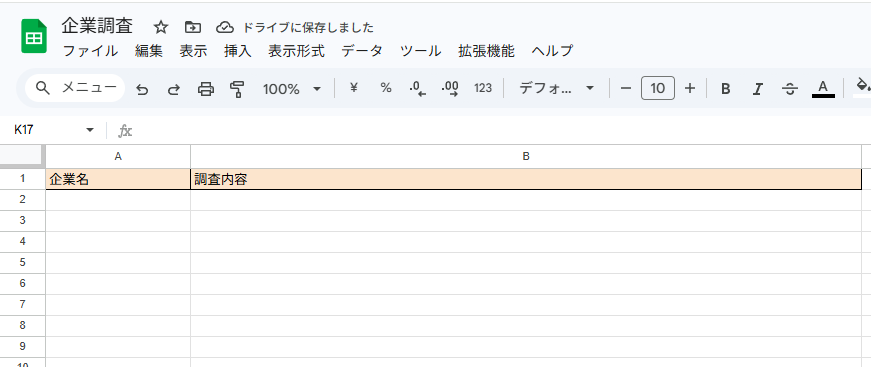Decrease decimal places
The height and width of the screenshot is (367, 871).
click(x=417, y=89)
